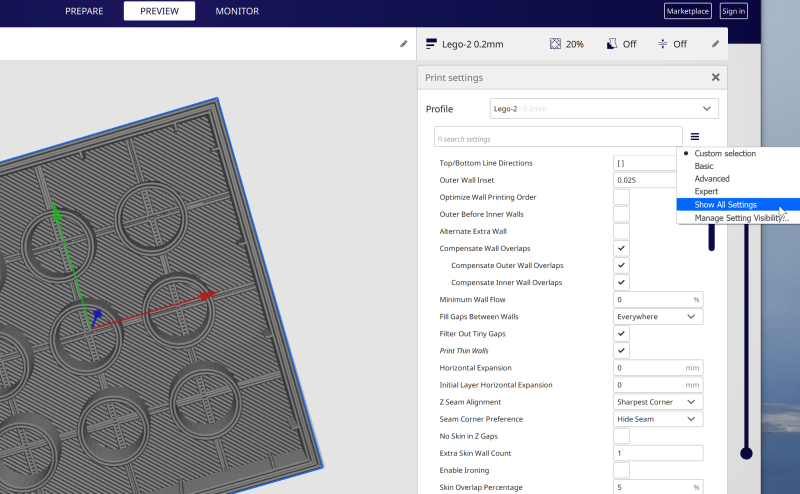
Task: Click Skin Overlap Percentage field
Action: 658,487
